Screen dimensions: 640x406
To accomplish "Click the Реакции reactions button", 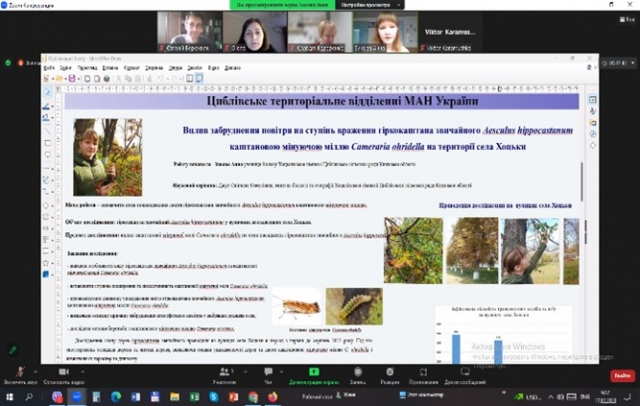I will tap(390, 375).
